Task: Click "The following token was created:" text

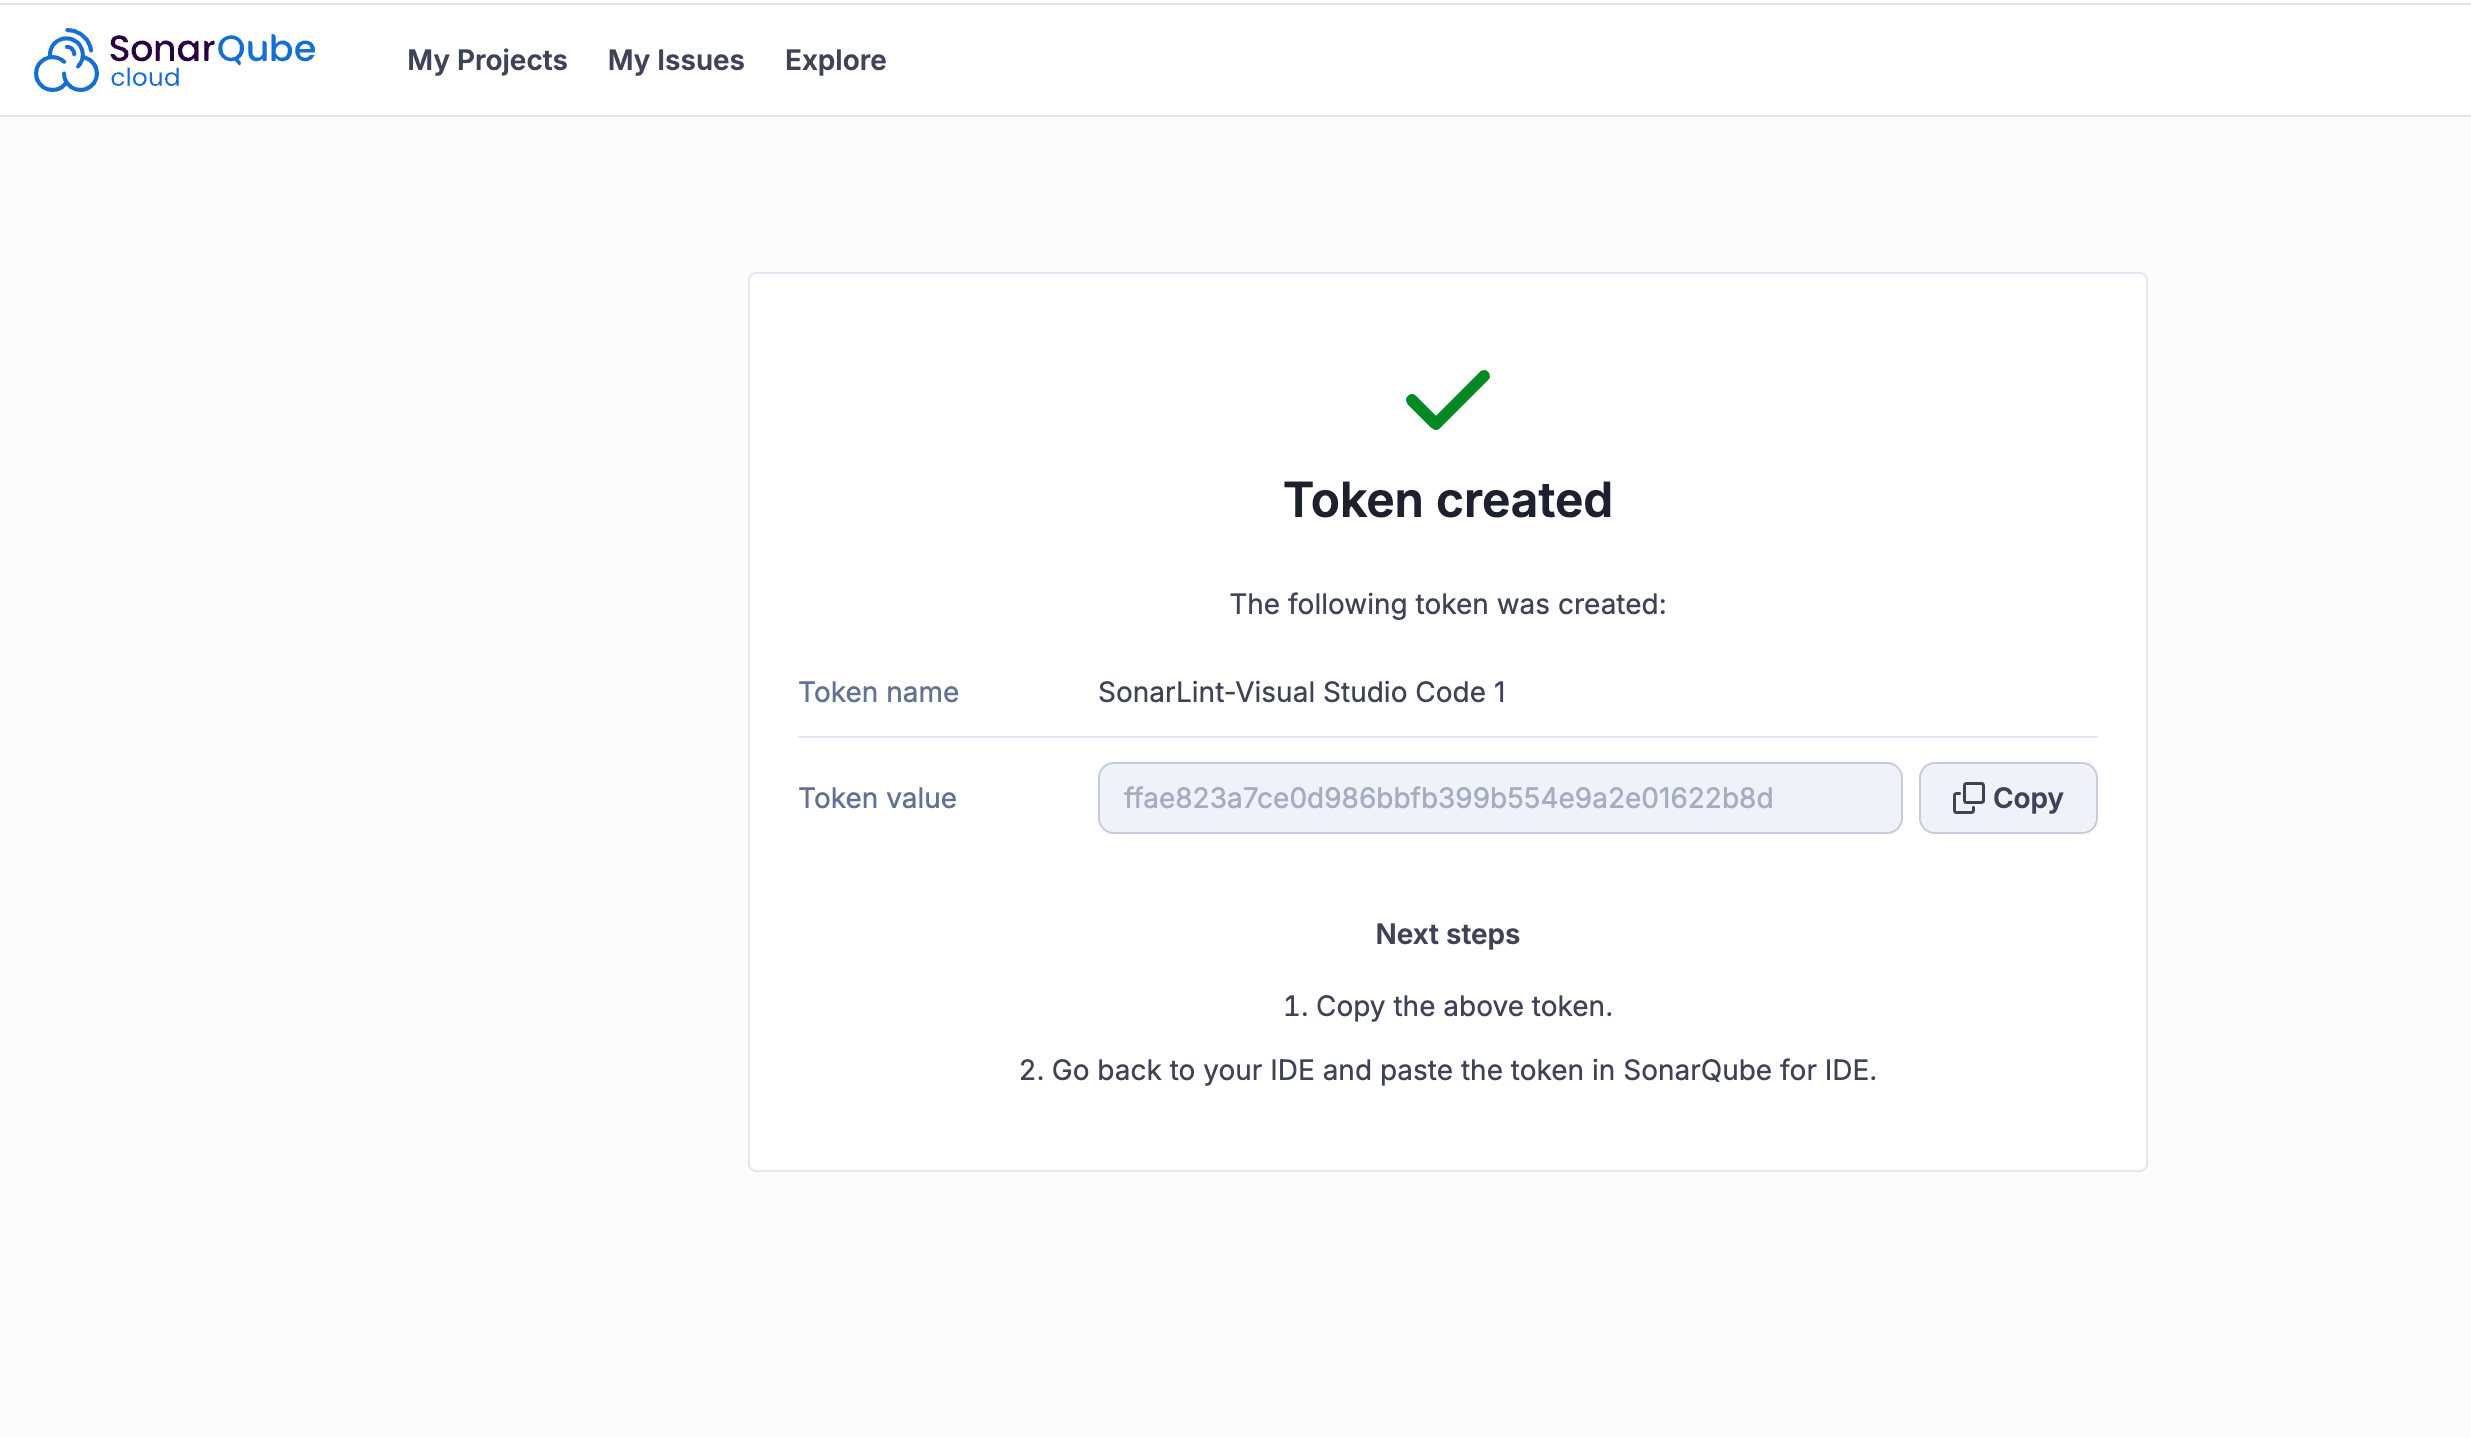Action: click(1447, 604)
